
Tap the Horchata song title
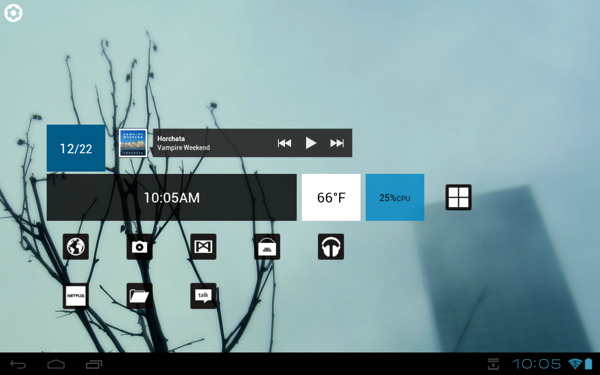coord(171,139)
